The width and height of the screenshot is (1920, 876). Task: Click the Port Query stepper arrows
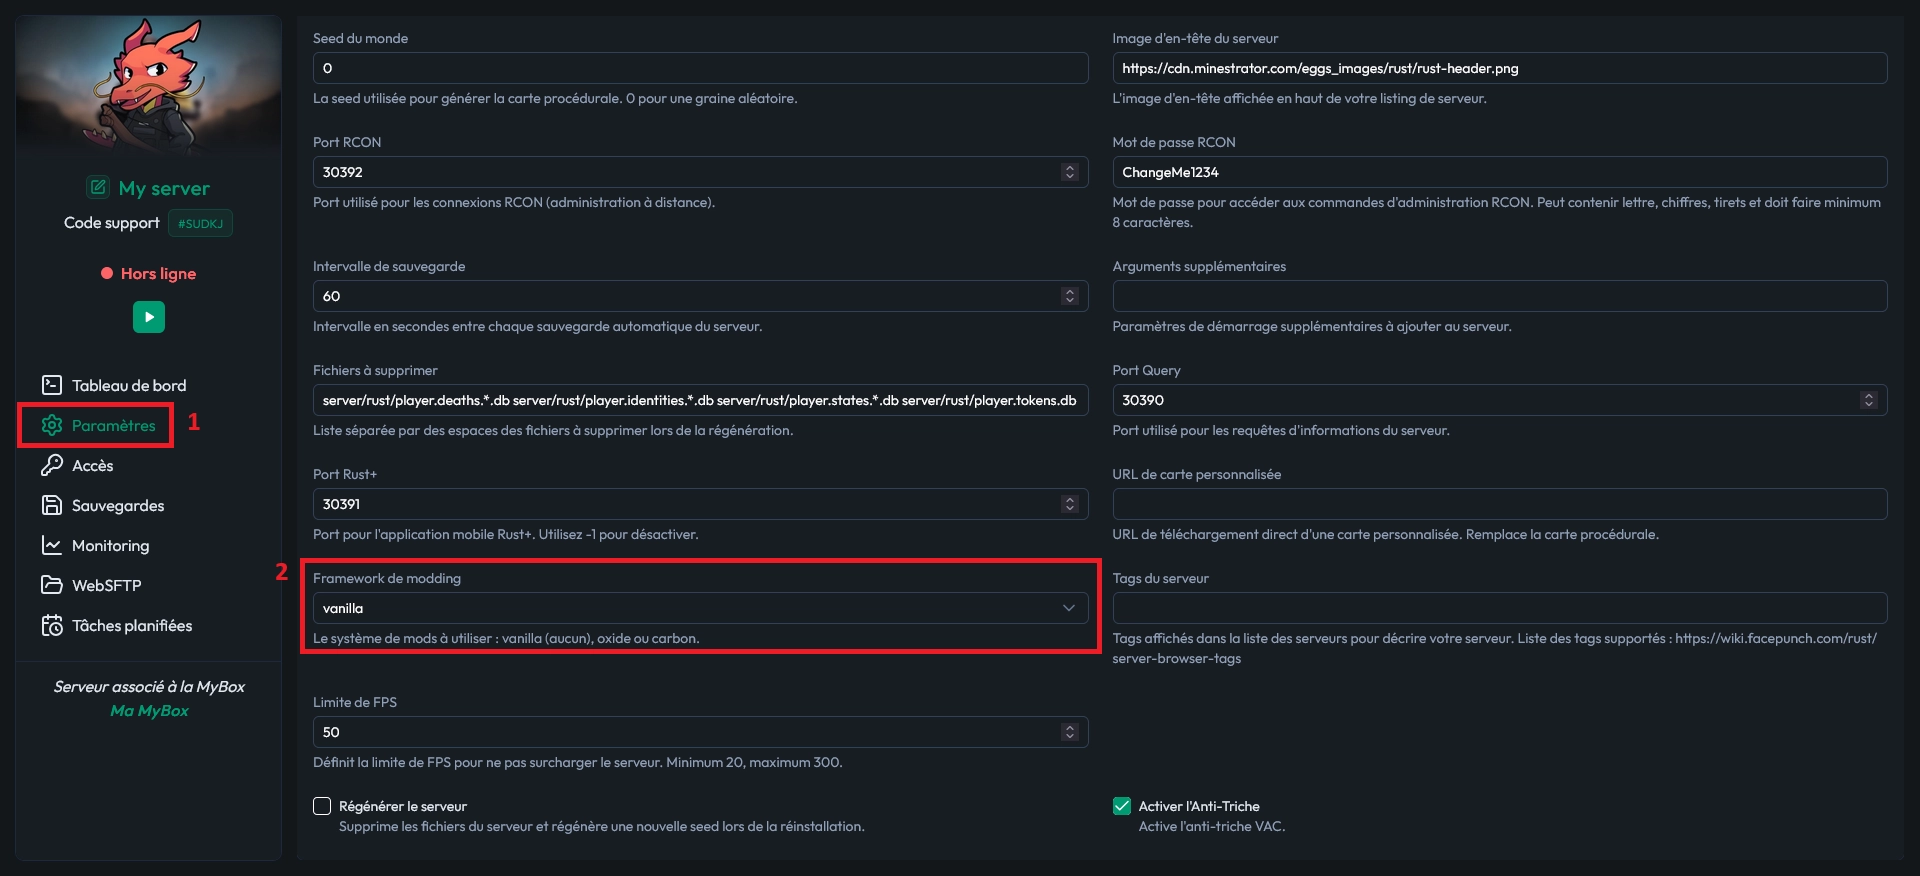click(x=1868, y=400)
